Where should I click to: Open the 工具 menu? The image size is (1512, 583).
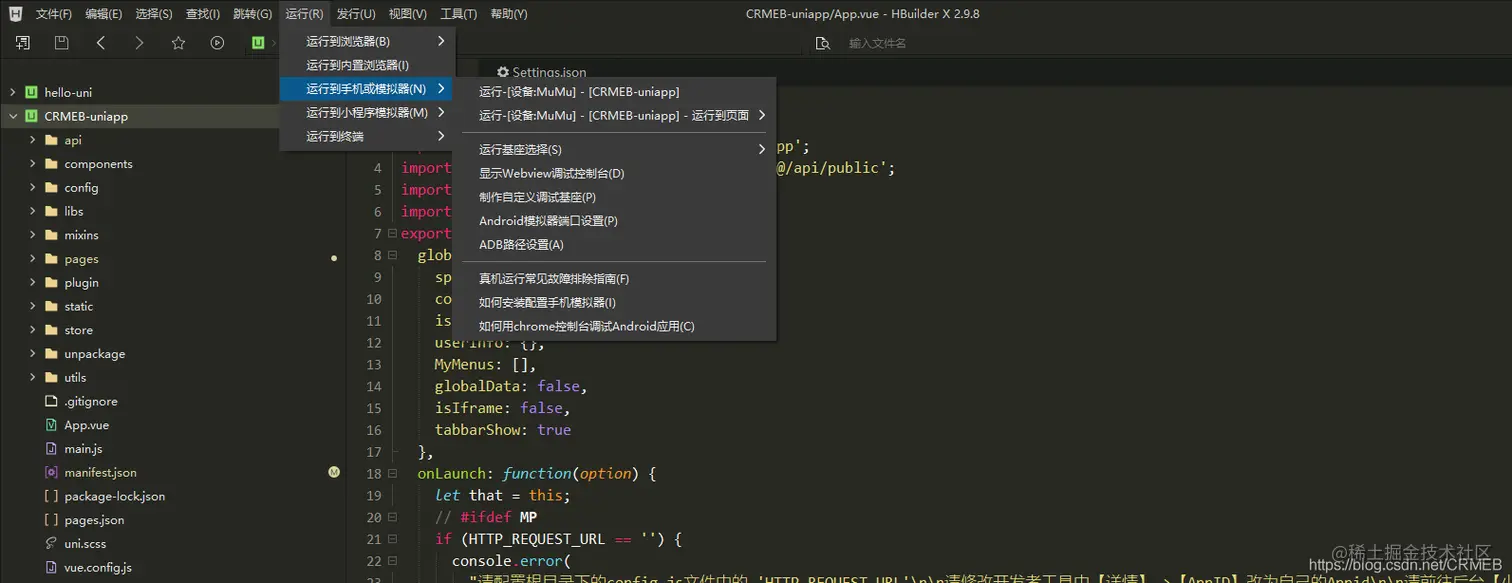(459, 13)
